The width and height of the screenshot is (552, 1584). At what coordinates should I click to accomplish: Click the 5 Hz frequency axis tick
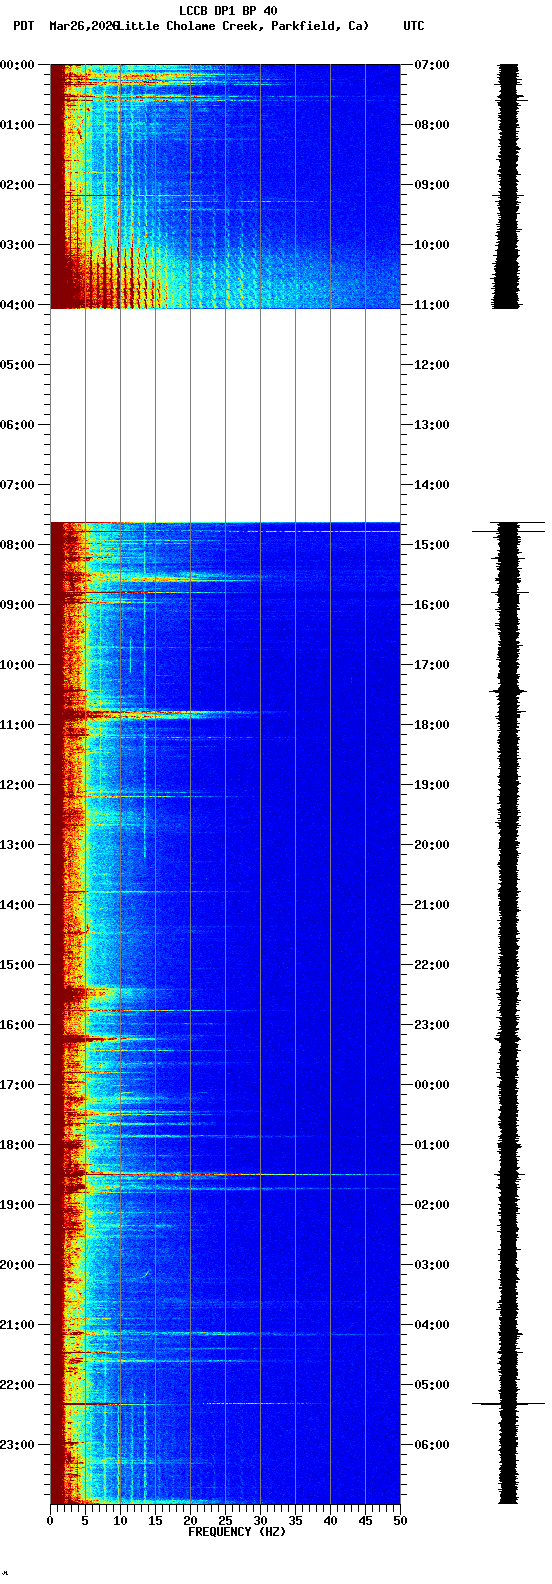click(85, 1521)
